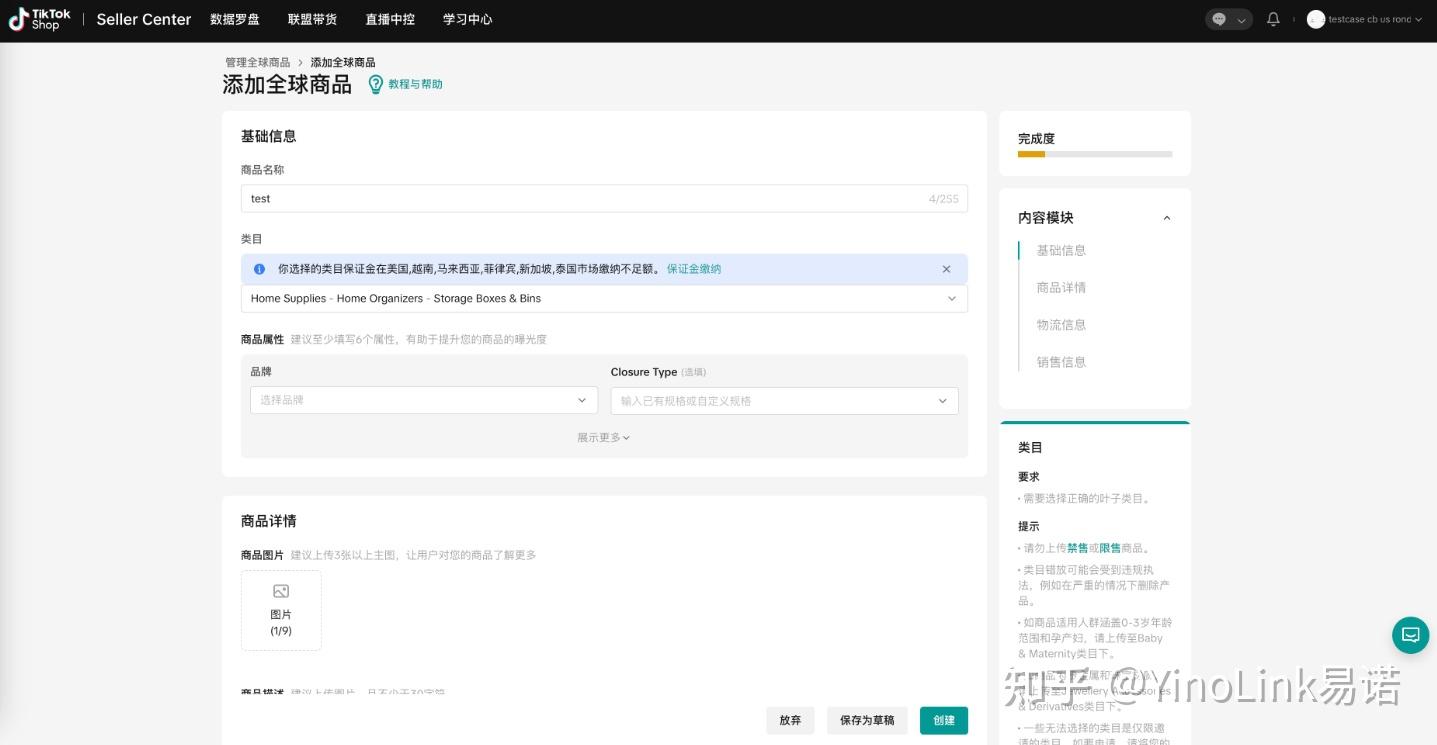Open the chat messages icon in header

pos(1219,19)
